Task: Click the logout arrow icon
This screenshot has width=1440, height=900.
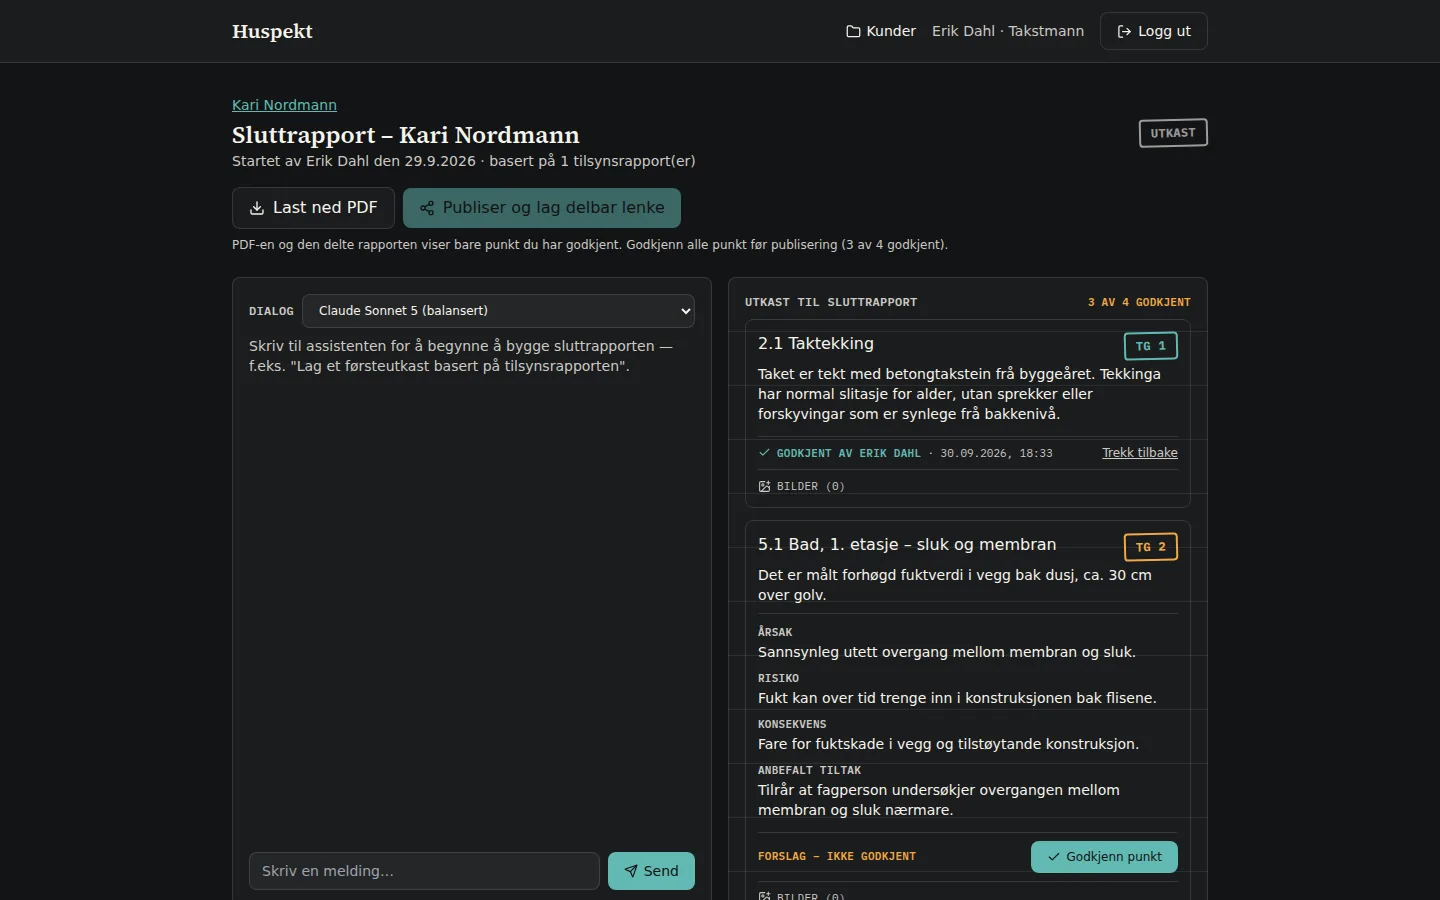Action: (x=1124, y=31)
